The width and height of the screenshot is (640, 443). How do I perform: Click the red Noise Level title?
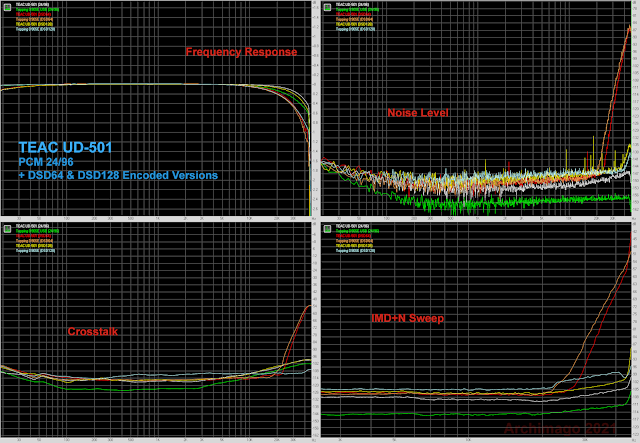click(418, 113)
